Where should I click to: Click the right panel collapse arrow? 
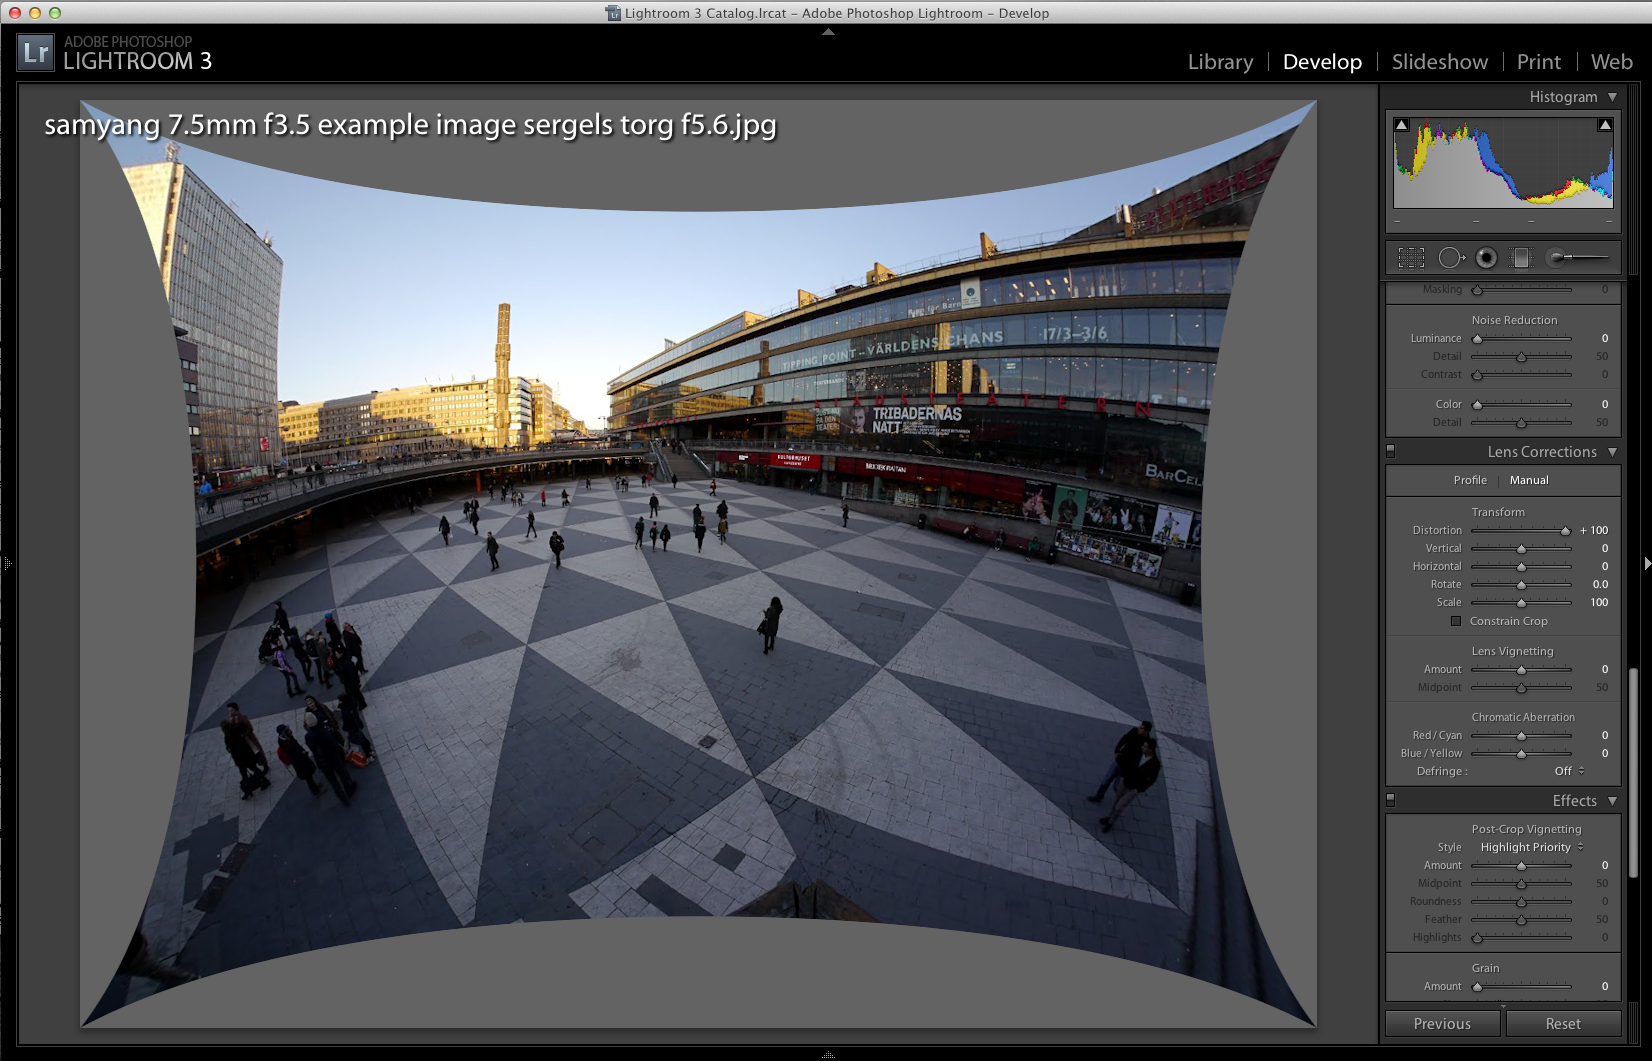click(1646, 564)
